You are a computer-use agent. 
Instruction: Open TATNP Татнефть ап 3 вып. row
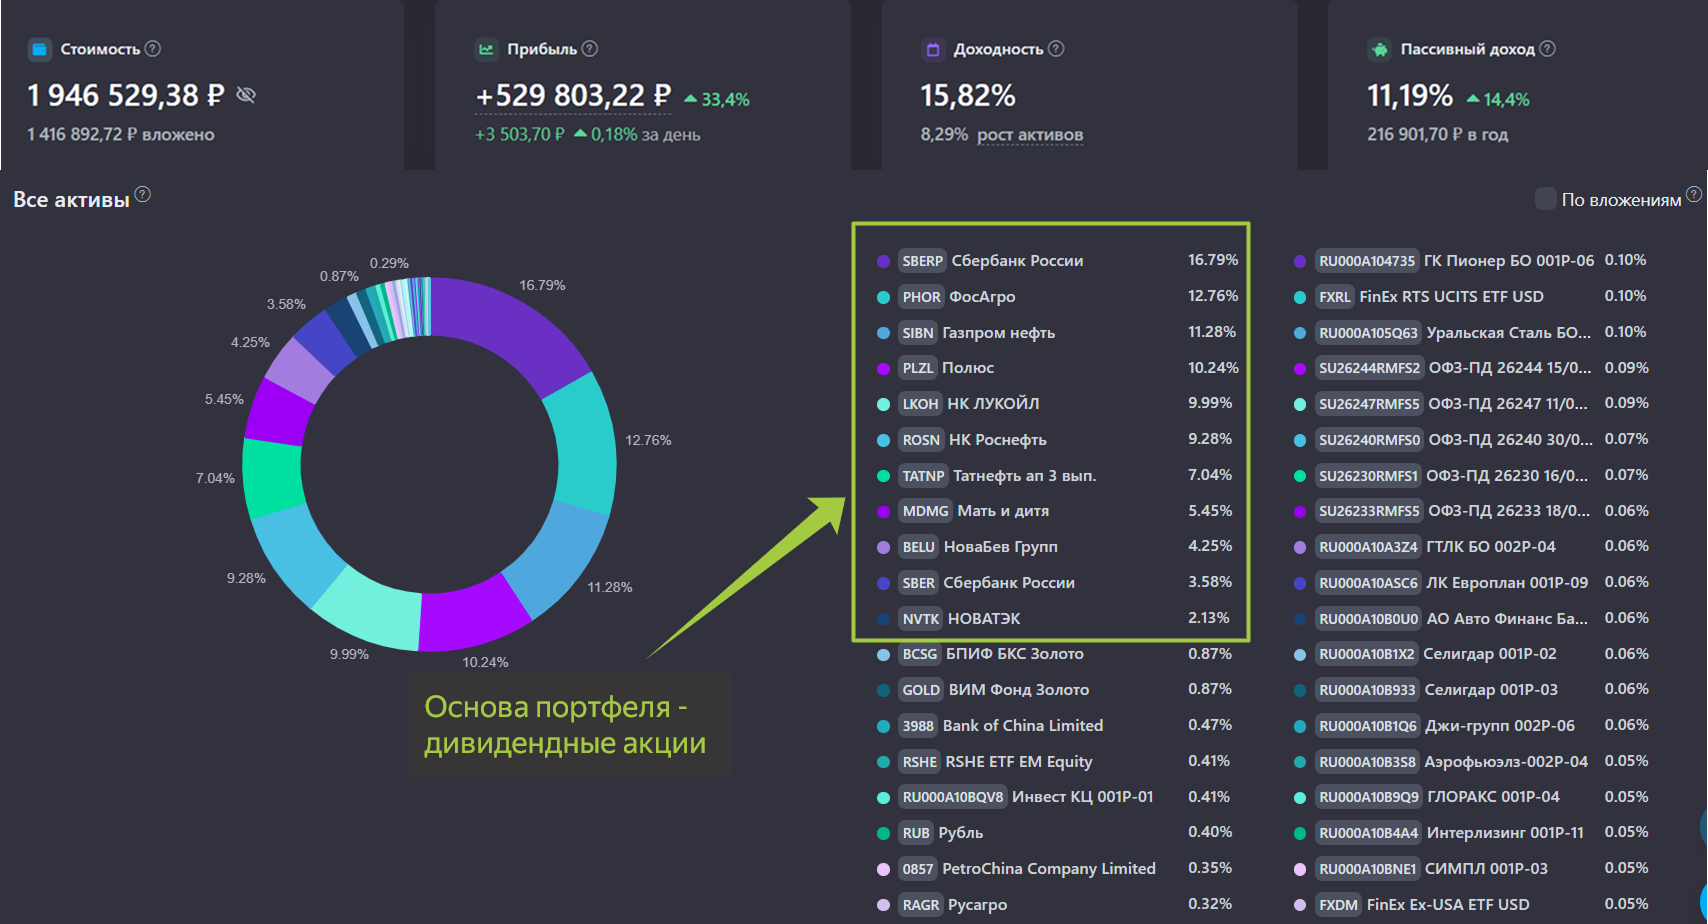(x=1057, y=476)
